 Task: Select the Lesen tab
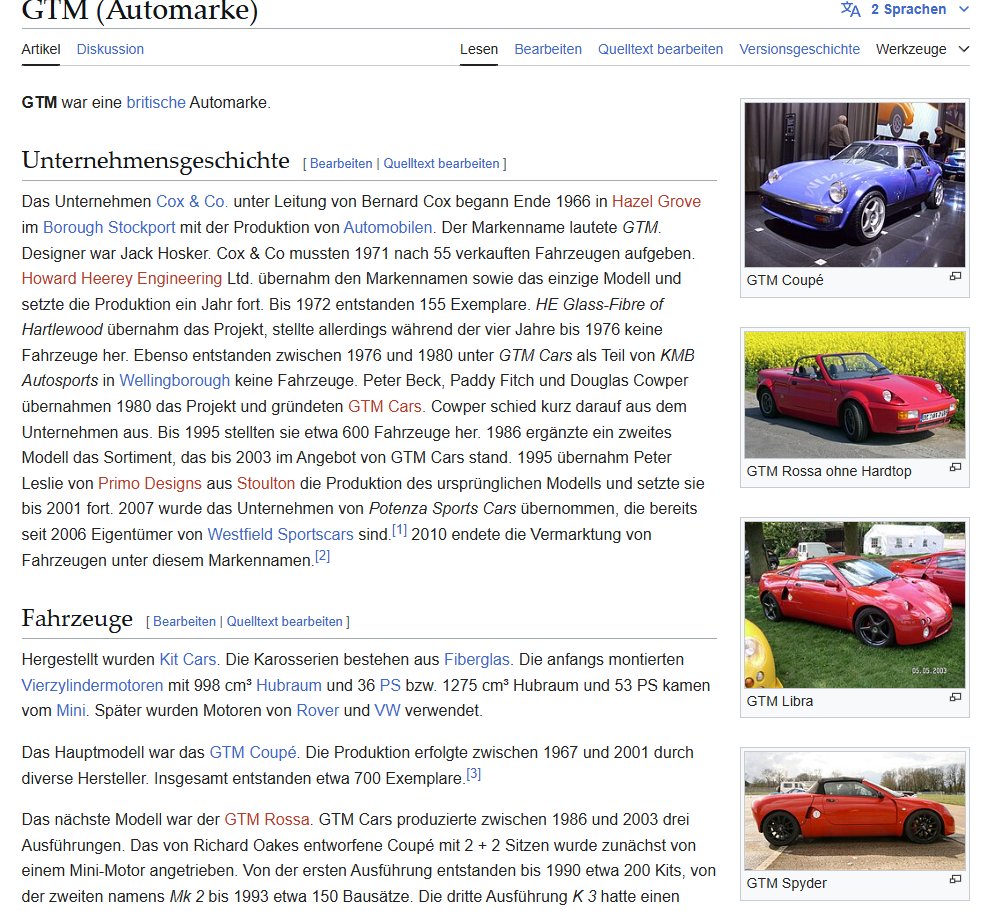coord(479,49)
